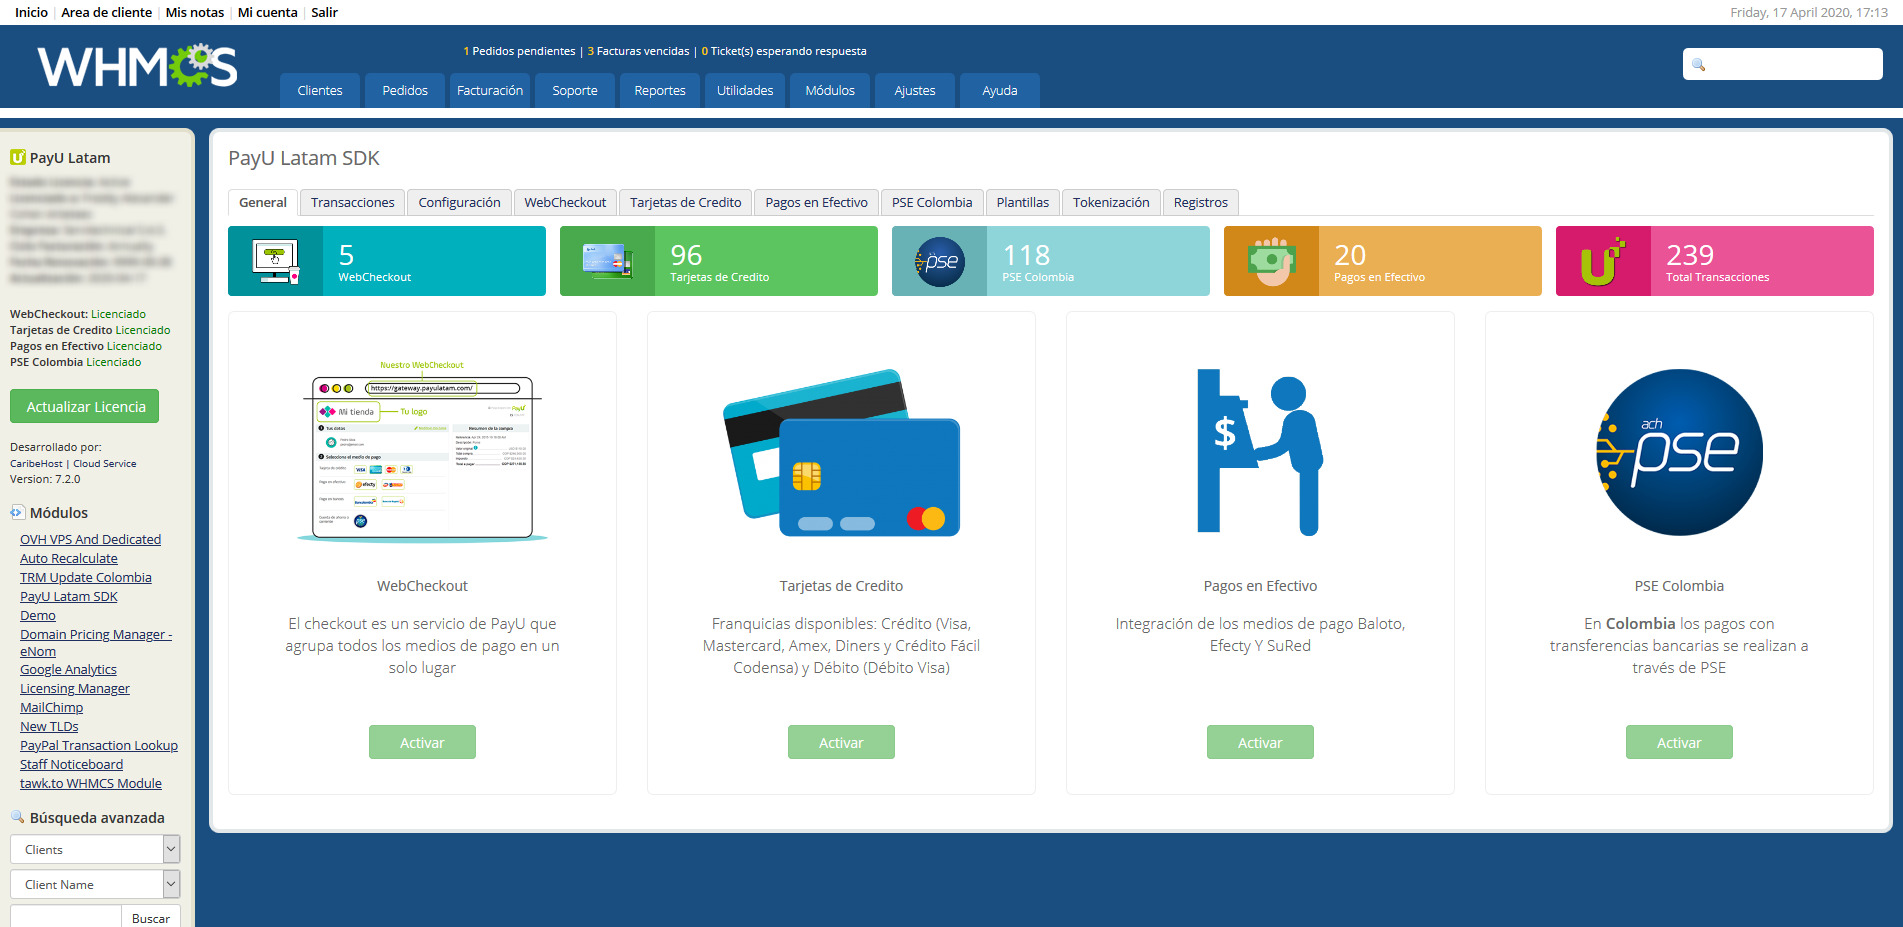Image resolution: width=1903 pixels, height=927 pixels.
Task: Focus the top search input field
Action: tap(1783, 64)
